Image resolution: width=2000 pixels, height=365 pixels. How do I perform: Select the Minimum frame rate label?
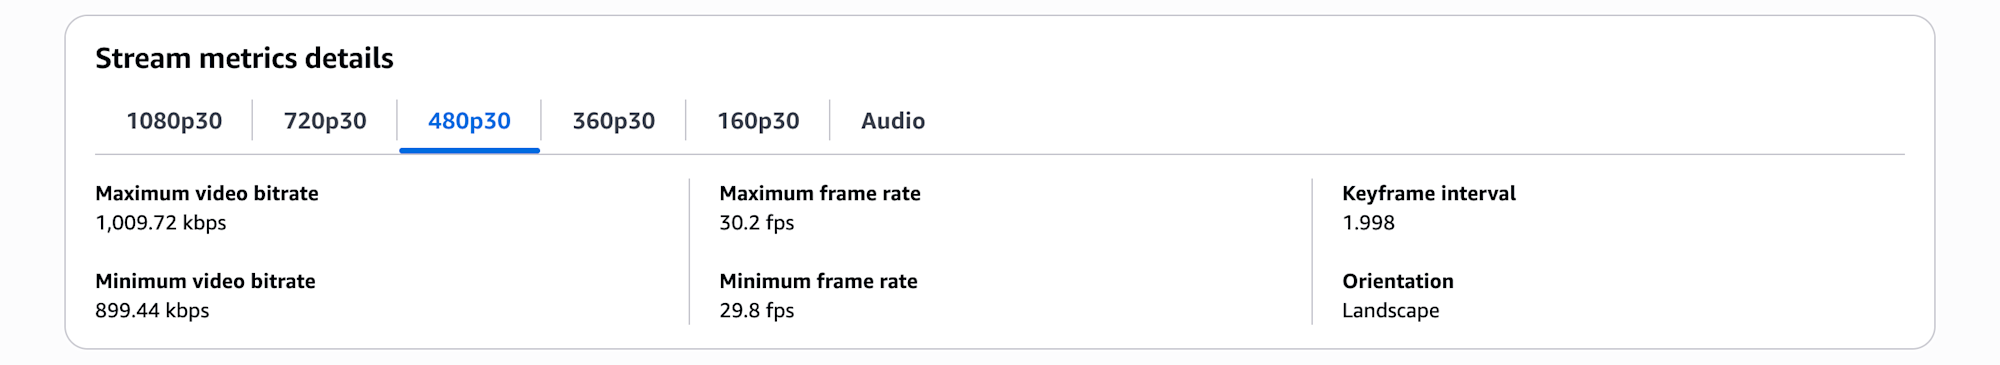[x=818, y=281]
